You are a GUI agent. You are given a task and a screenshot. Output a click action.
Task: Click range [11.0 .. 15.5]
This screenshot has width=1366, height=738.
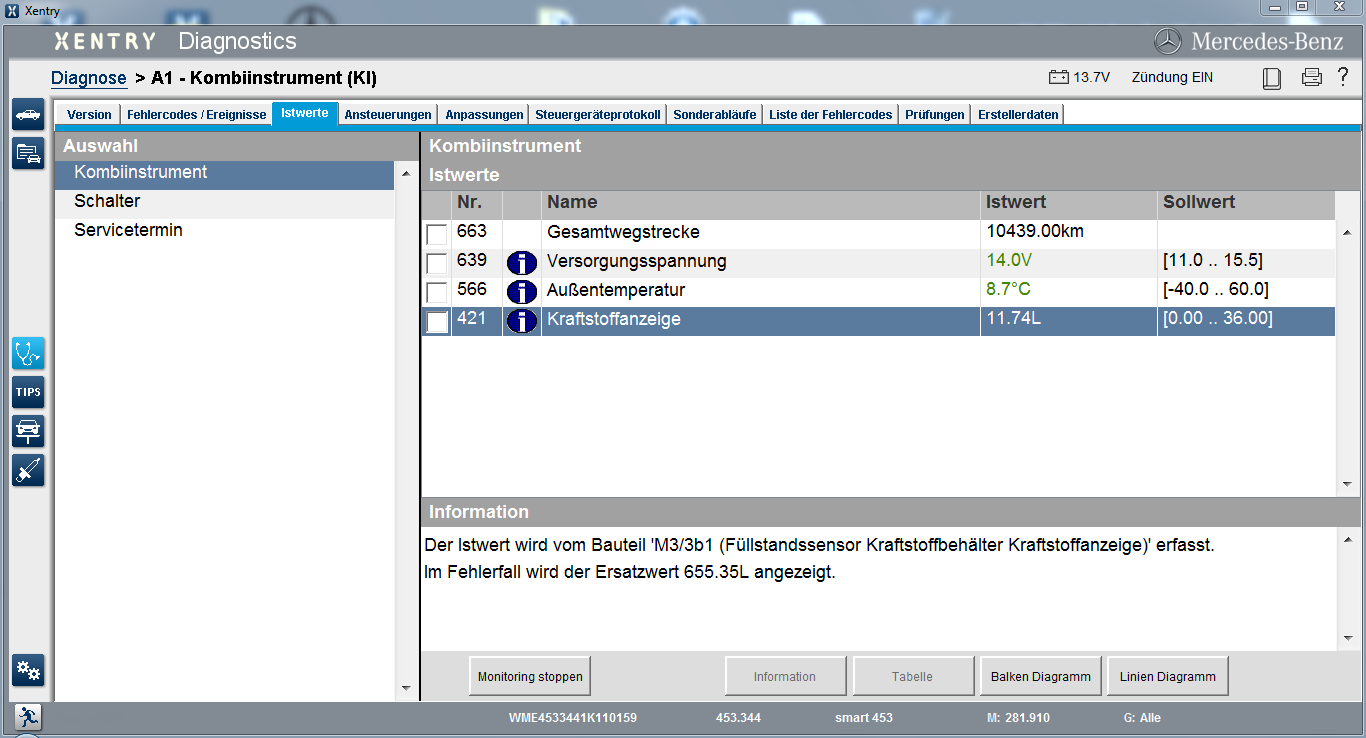pyautogui.click(x=1212, y=261)
